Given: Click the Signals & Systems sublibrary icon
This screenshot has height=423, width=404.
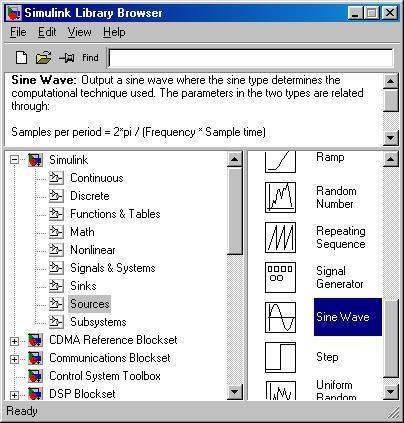Looking at the screenshot, I should 56,268.
